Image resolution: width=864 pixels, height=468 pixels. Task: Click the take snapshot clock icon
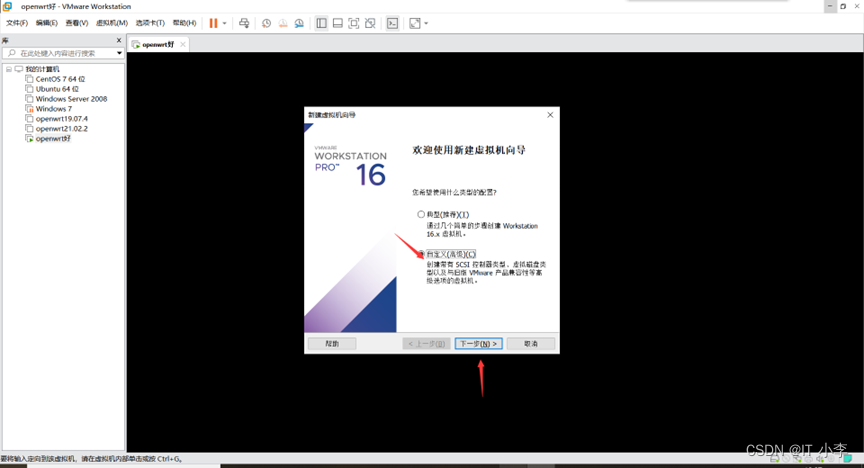coord(266,22)
